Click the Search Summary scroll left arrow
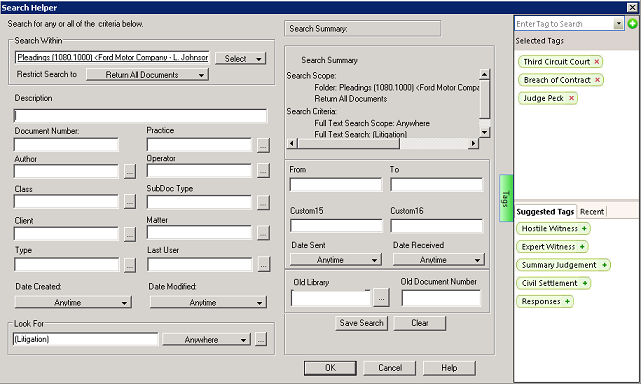Screen dimensions: 641x384 tap(291, 143)
